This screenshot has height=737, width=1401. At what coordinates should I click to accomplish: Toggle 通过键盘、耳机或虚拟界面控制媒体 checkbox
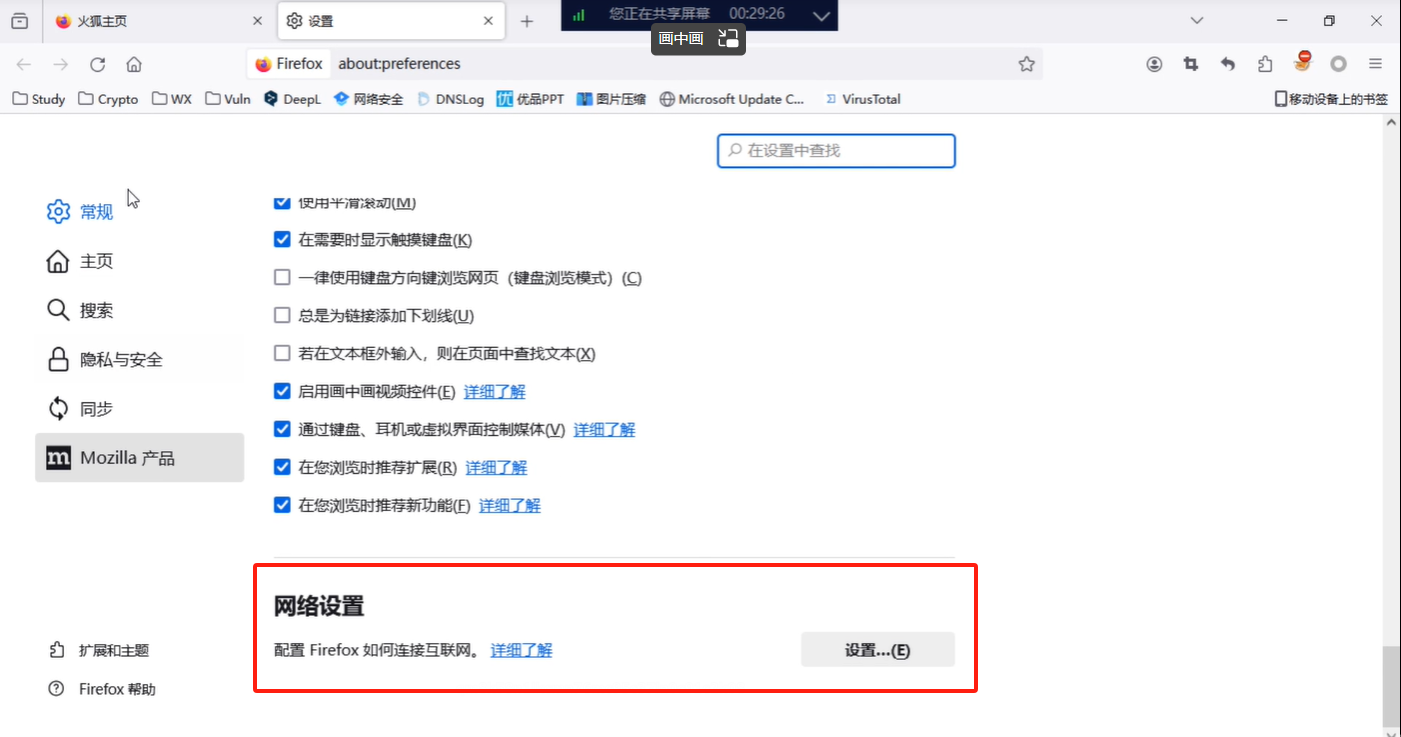pos(282,430)
